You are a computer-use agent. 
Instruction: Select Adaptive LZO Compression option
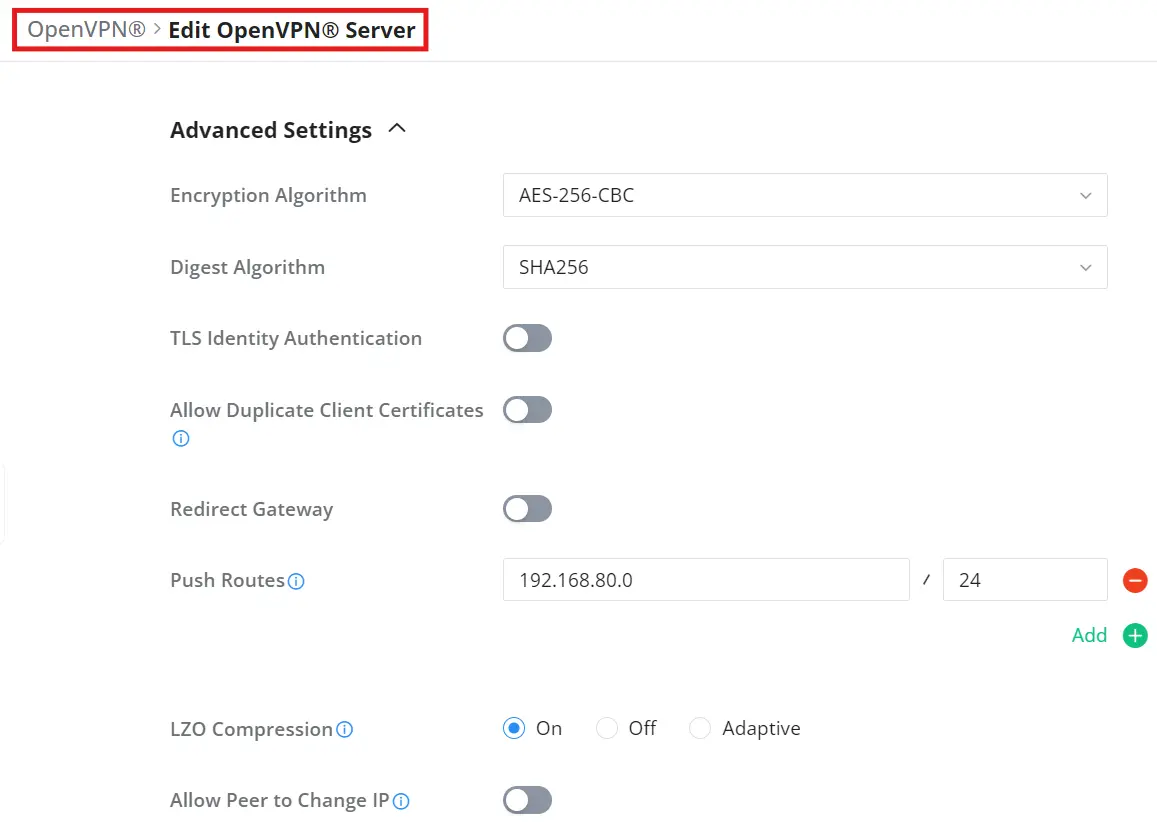click(700, 728)
